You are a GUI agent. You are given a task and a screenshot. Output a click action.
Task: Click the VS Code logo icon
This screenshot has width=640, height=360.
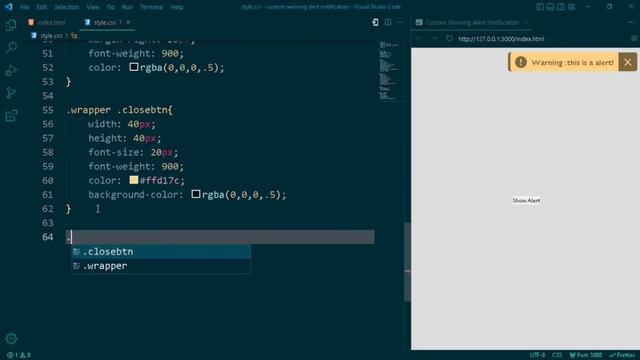click(9, 7)
